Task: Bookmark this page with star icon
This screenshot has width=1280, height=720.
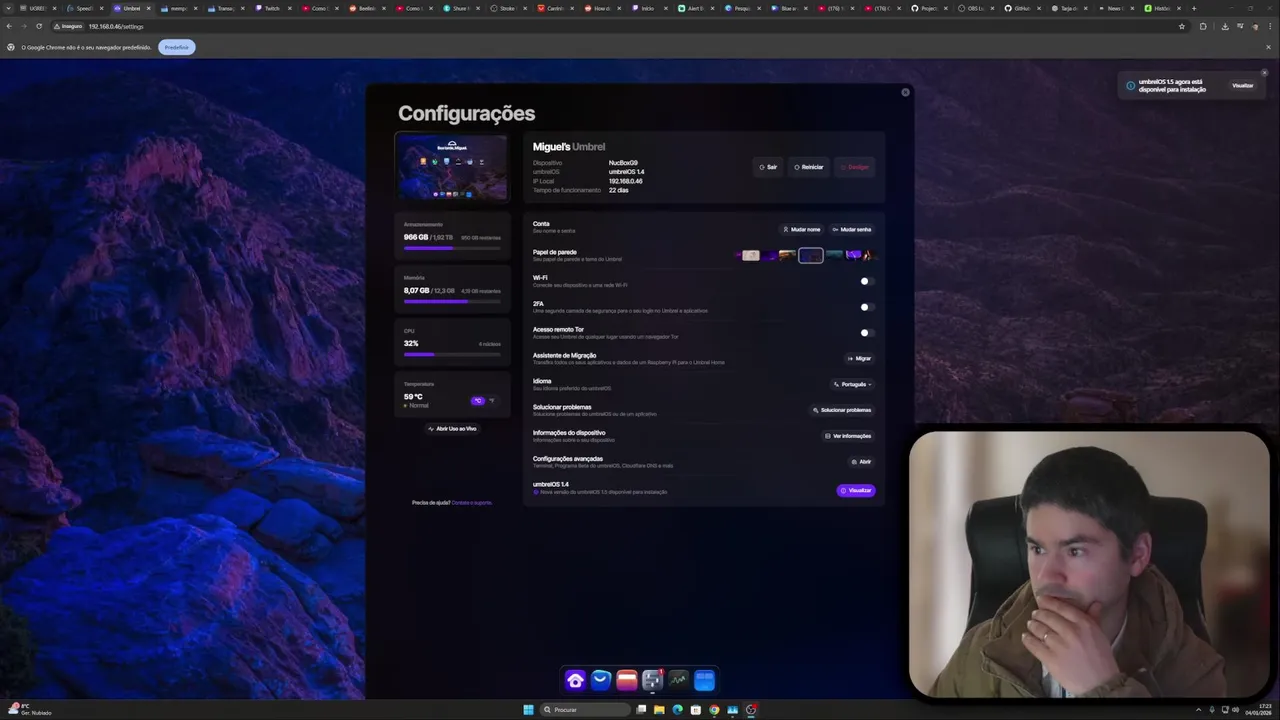Action: tap(1182, 26)
